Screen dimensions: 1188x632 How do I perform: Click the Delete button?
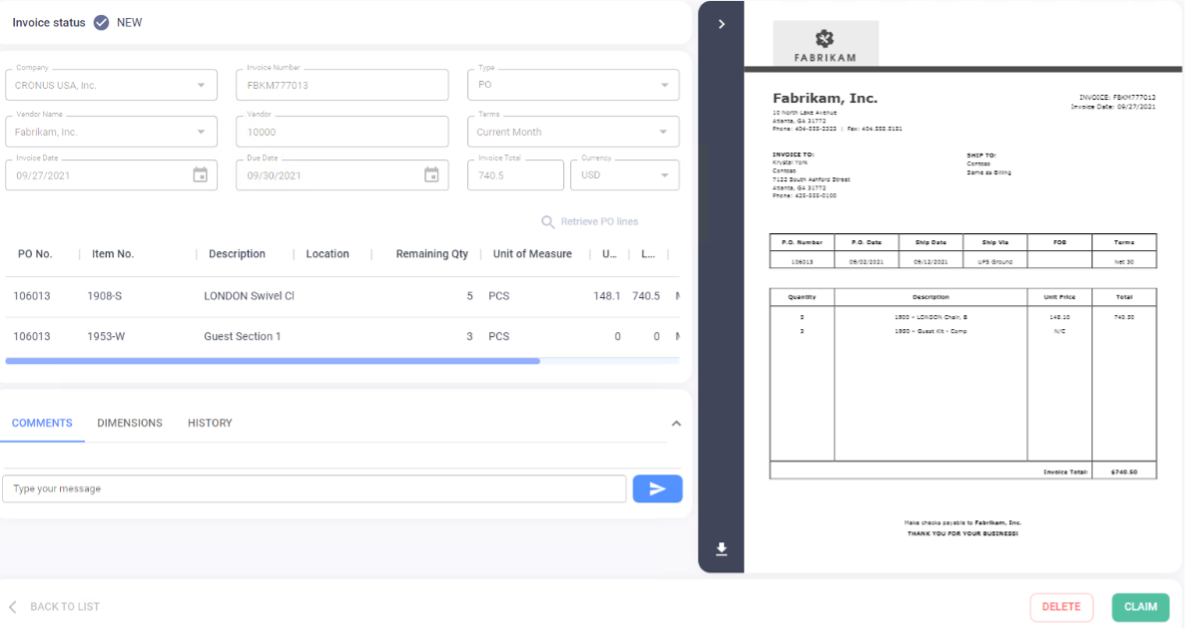pos(1061,607)
